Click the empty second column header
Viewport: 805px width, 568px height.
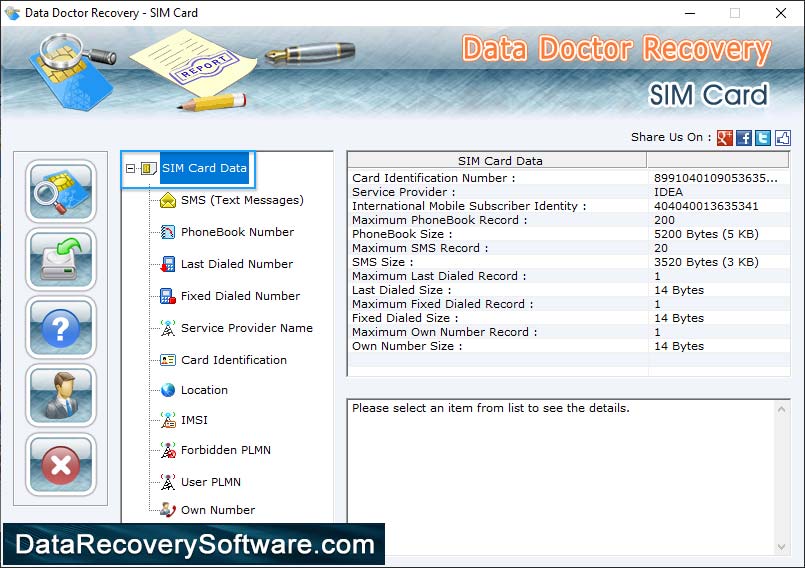[x=718, y=161]
